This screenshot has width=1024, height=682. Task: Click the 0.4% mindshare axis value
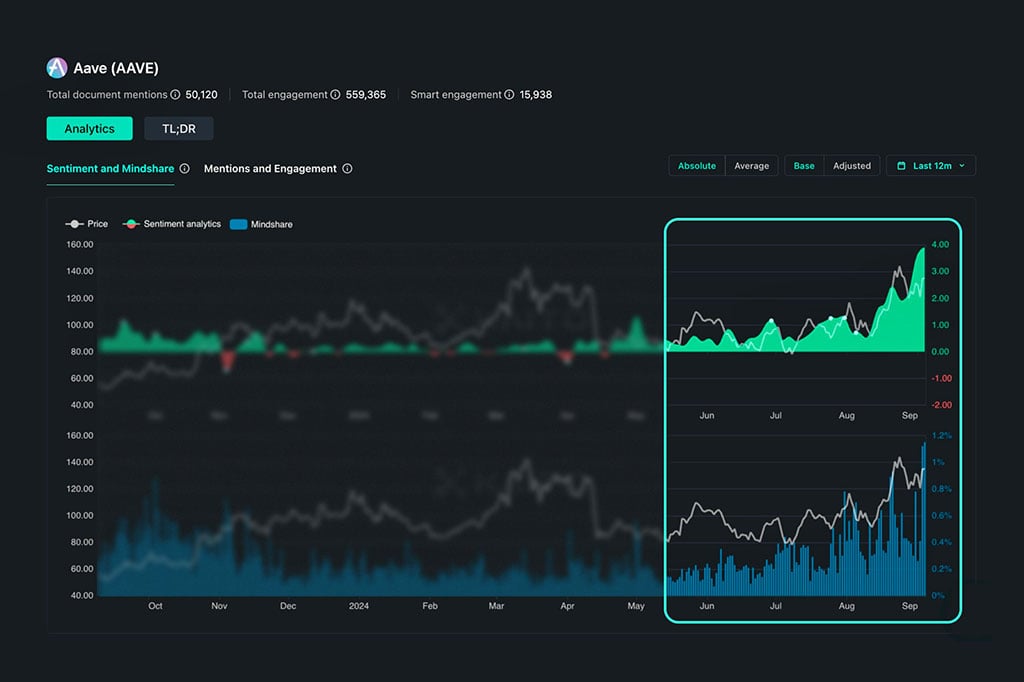[942, 542]
